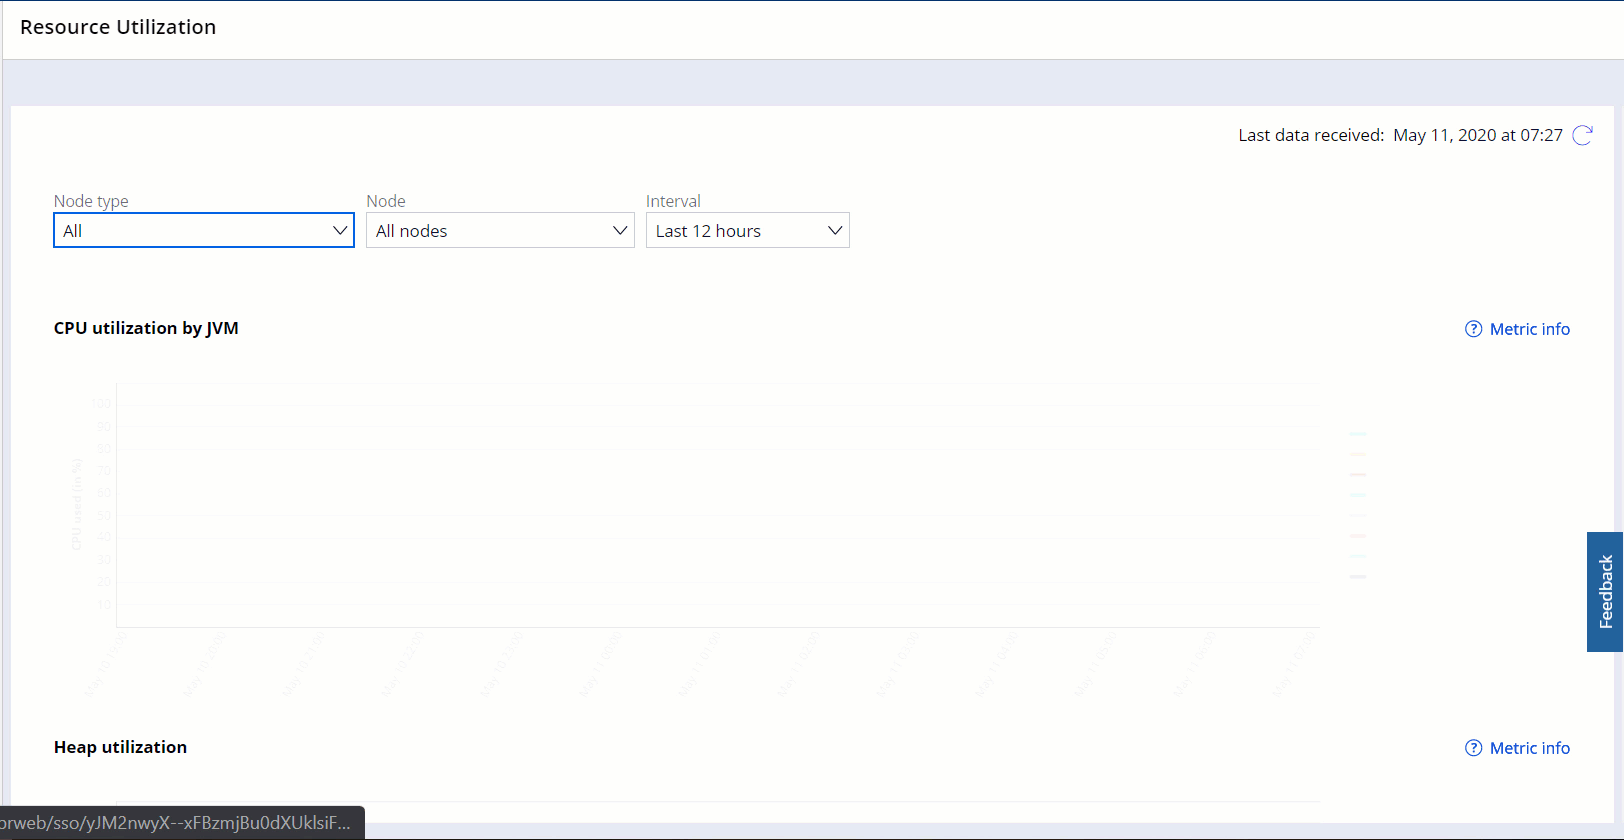Screen dimensions: 1624x840
Task: Click the chevron arrow in All nodes field
Action: [x=620, y=230]
